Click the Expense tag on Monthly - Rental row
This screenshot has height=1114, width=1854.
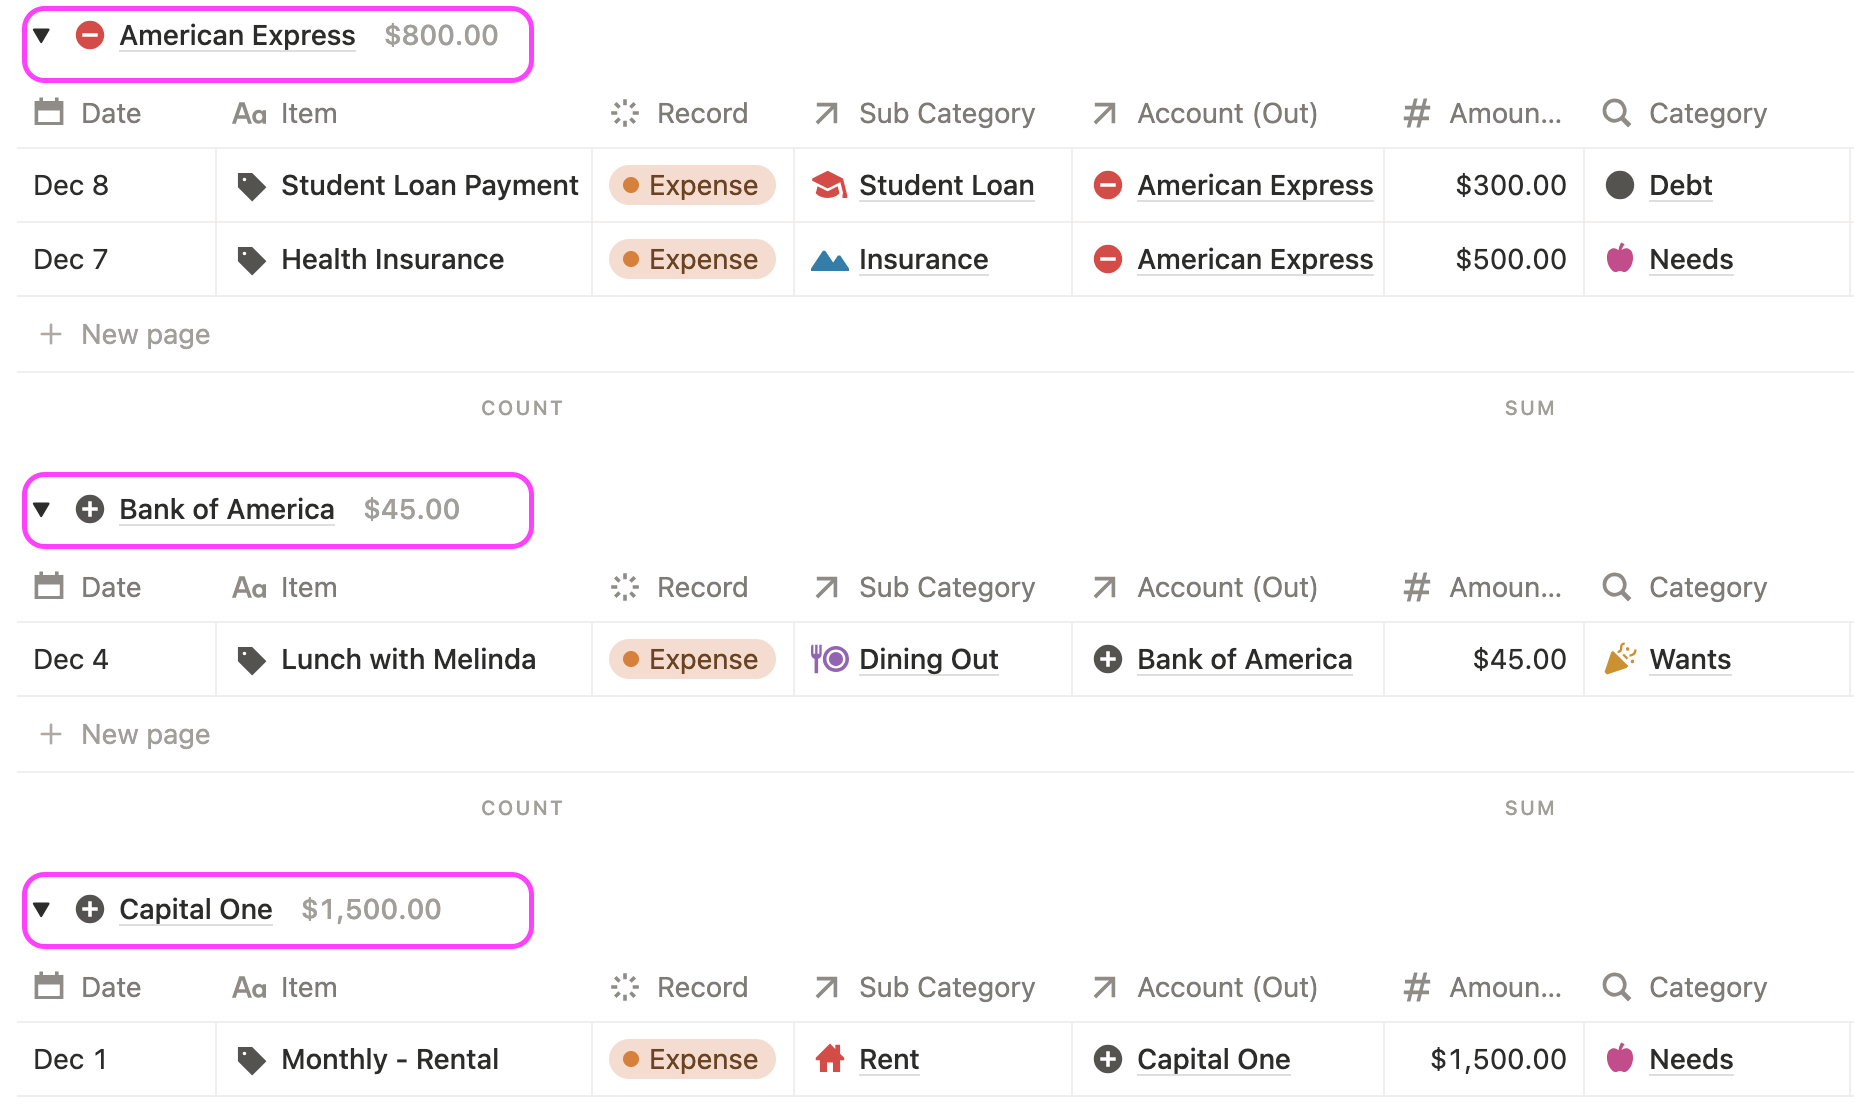pos(692,1060)
